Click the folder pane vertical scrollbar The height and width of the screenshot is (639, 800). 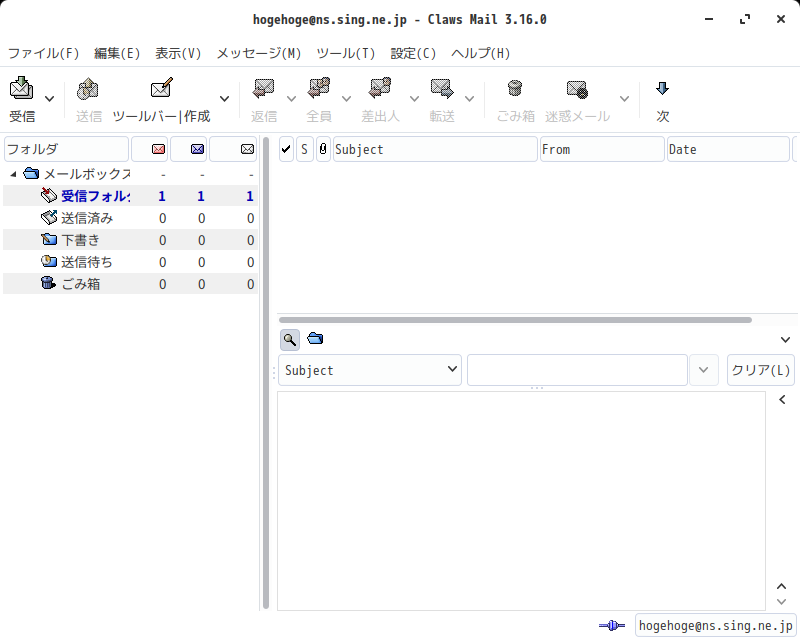coord(266,373)
